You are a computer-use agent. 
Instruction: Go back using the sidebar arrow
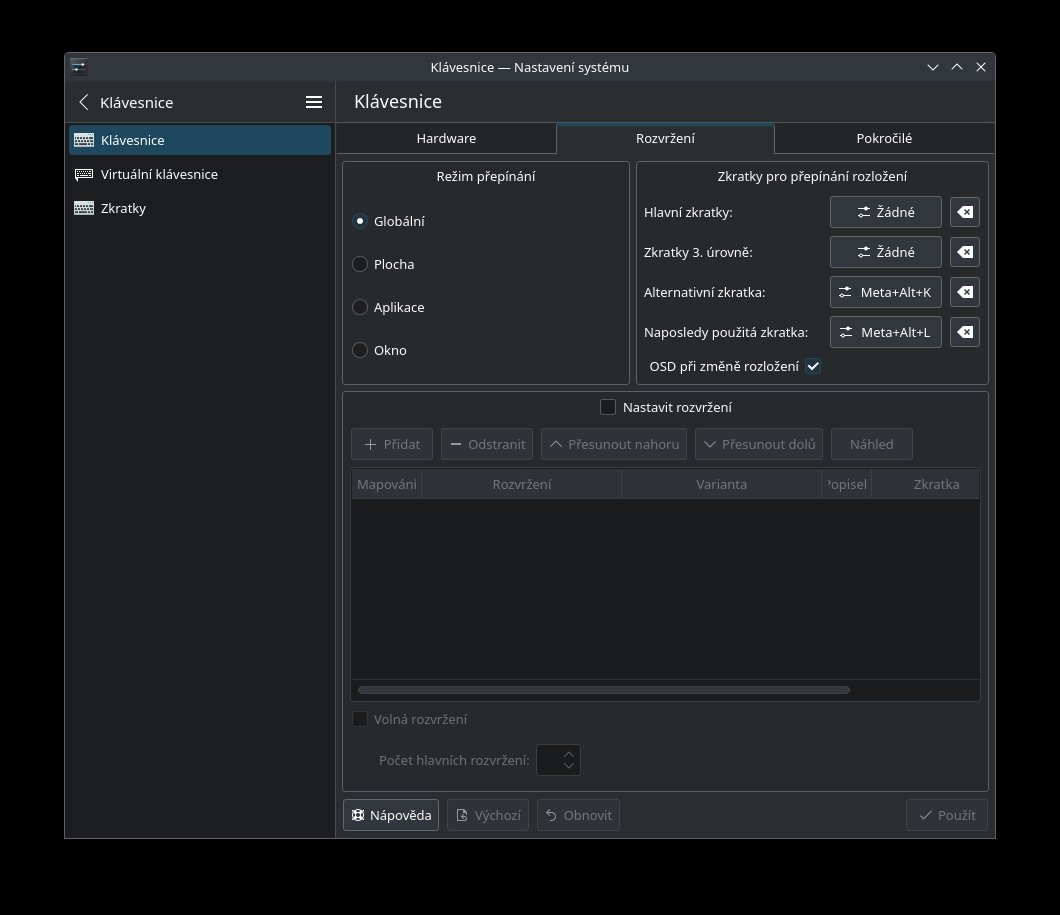point(84,102)
